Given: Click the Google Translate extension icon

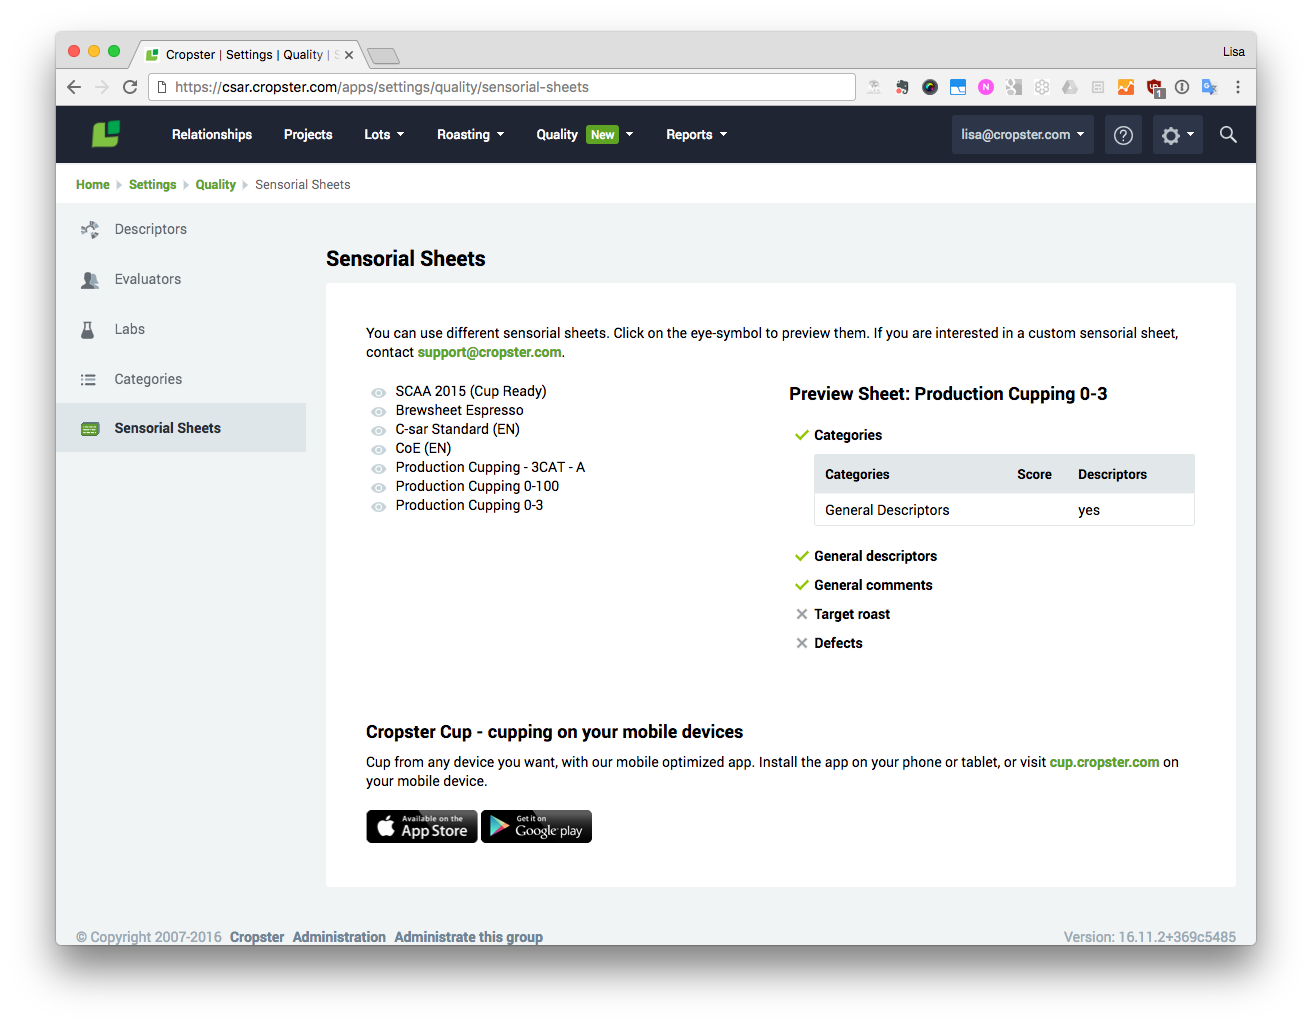Looking at the screenshot, I should (1209, 87).
